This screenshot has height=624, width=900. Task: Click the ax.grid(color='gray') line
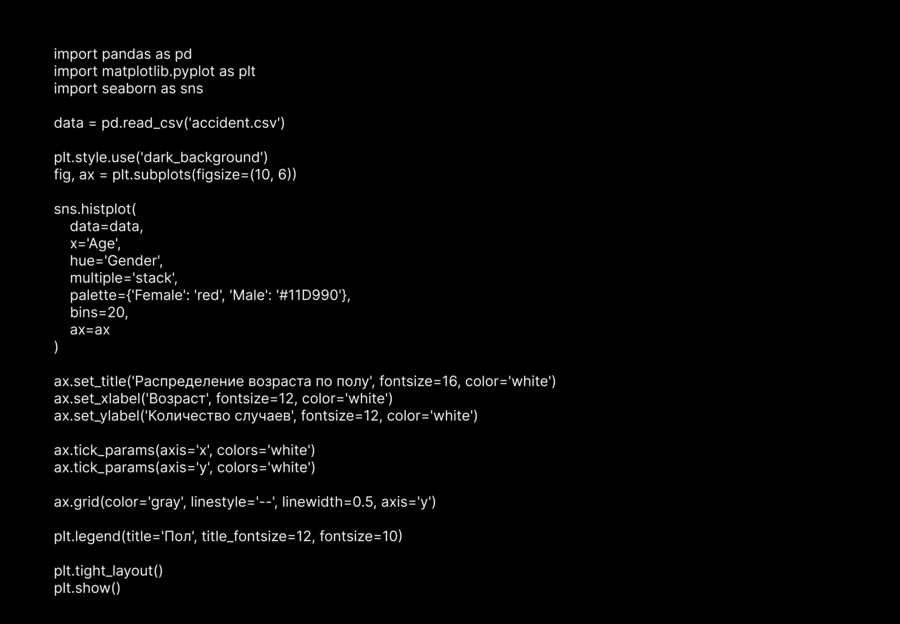(244, 502)
